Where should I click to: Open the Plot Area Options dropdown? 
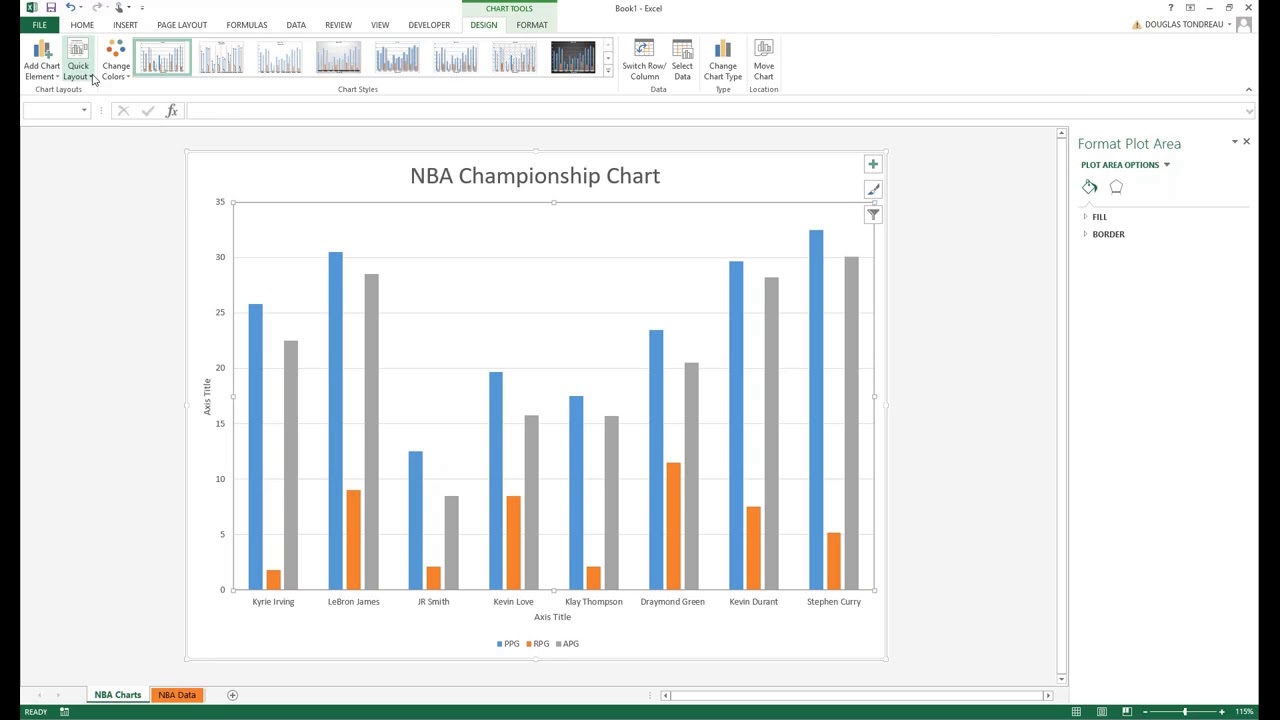point(1166,165)
